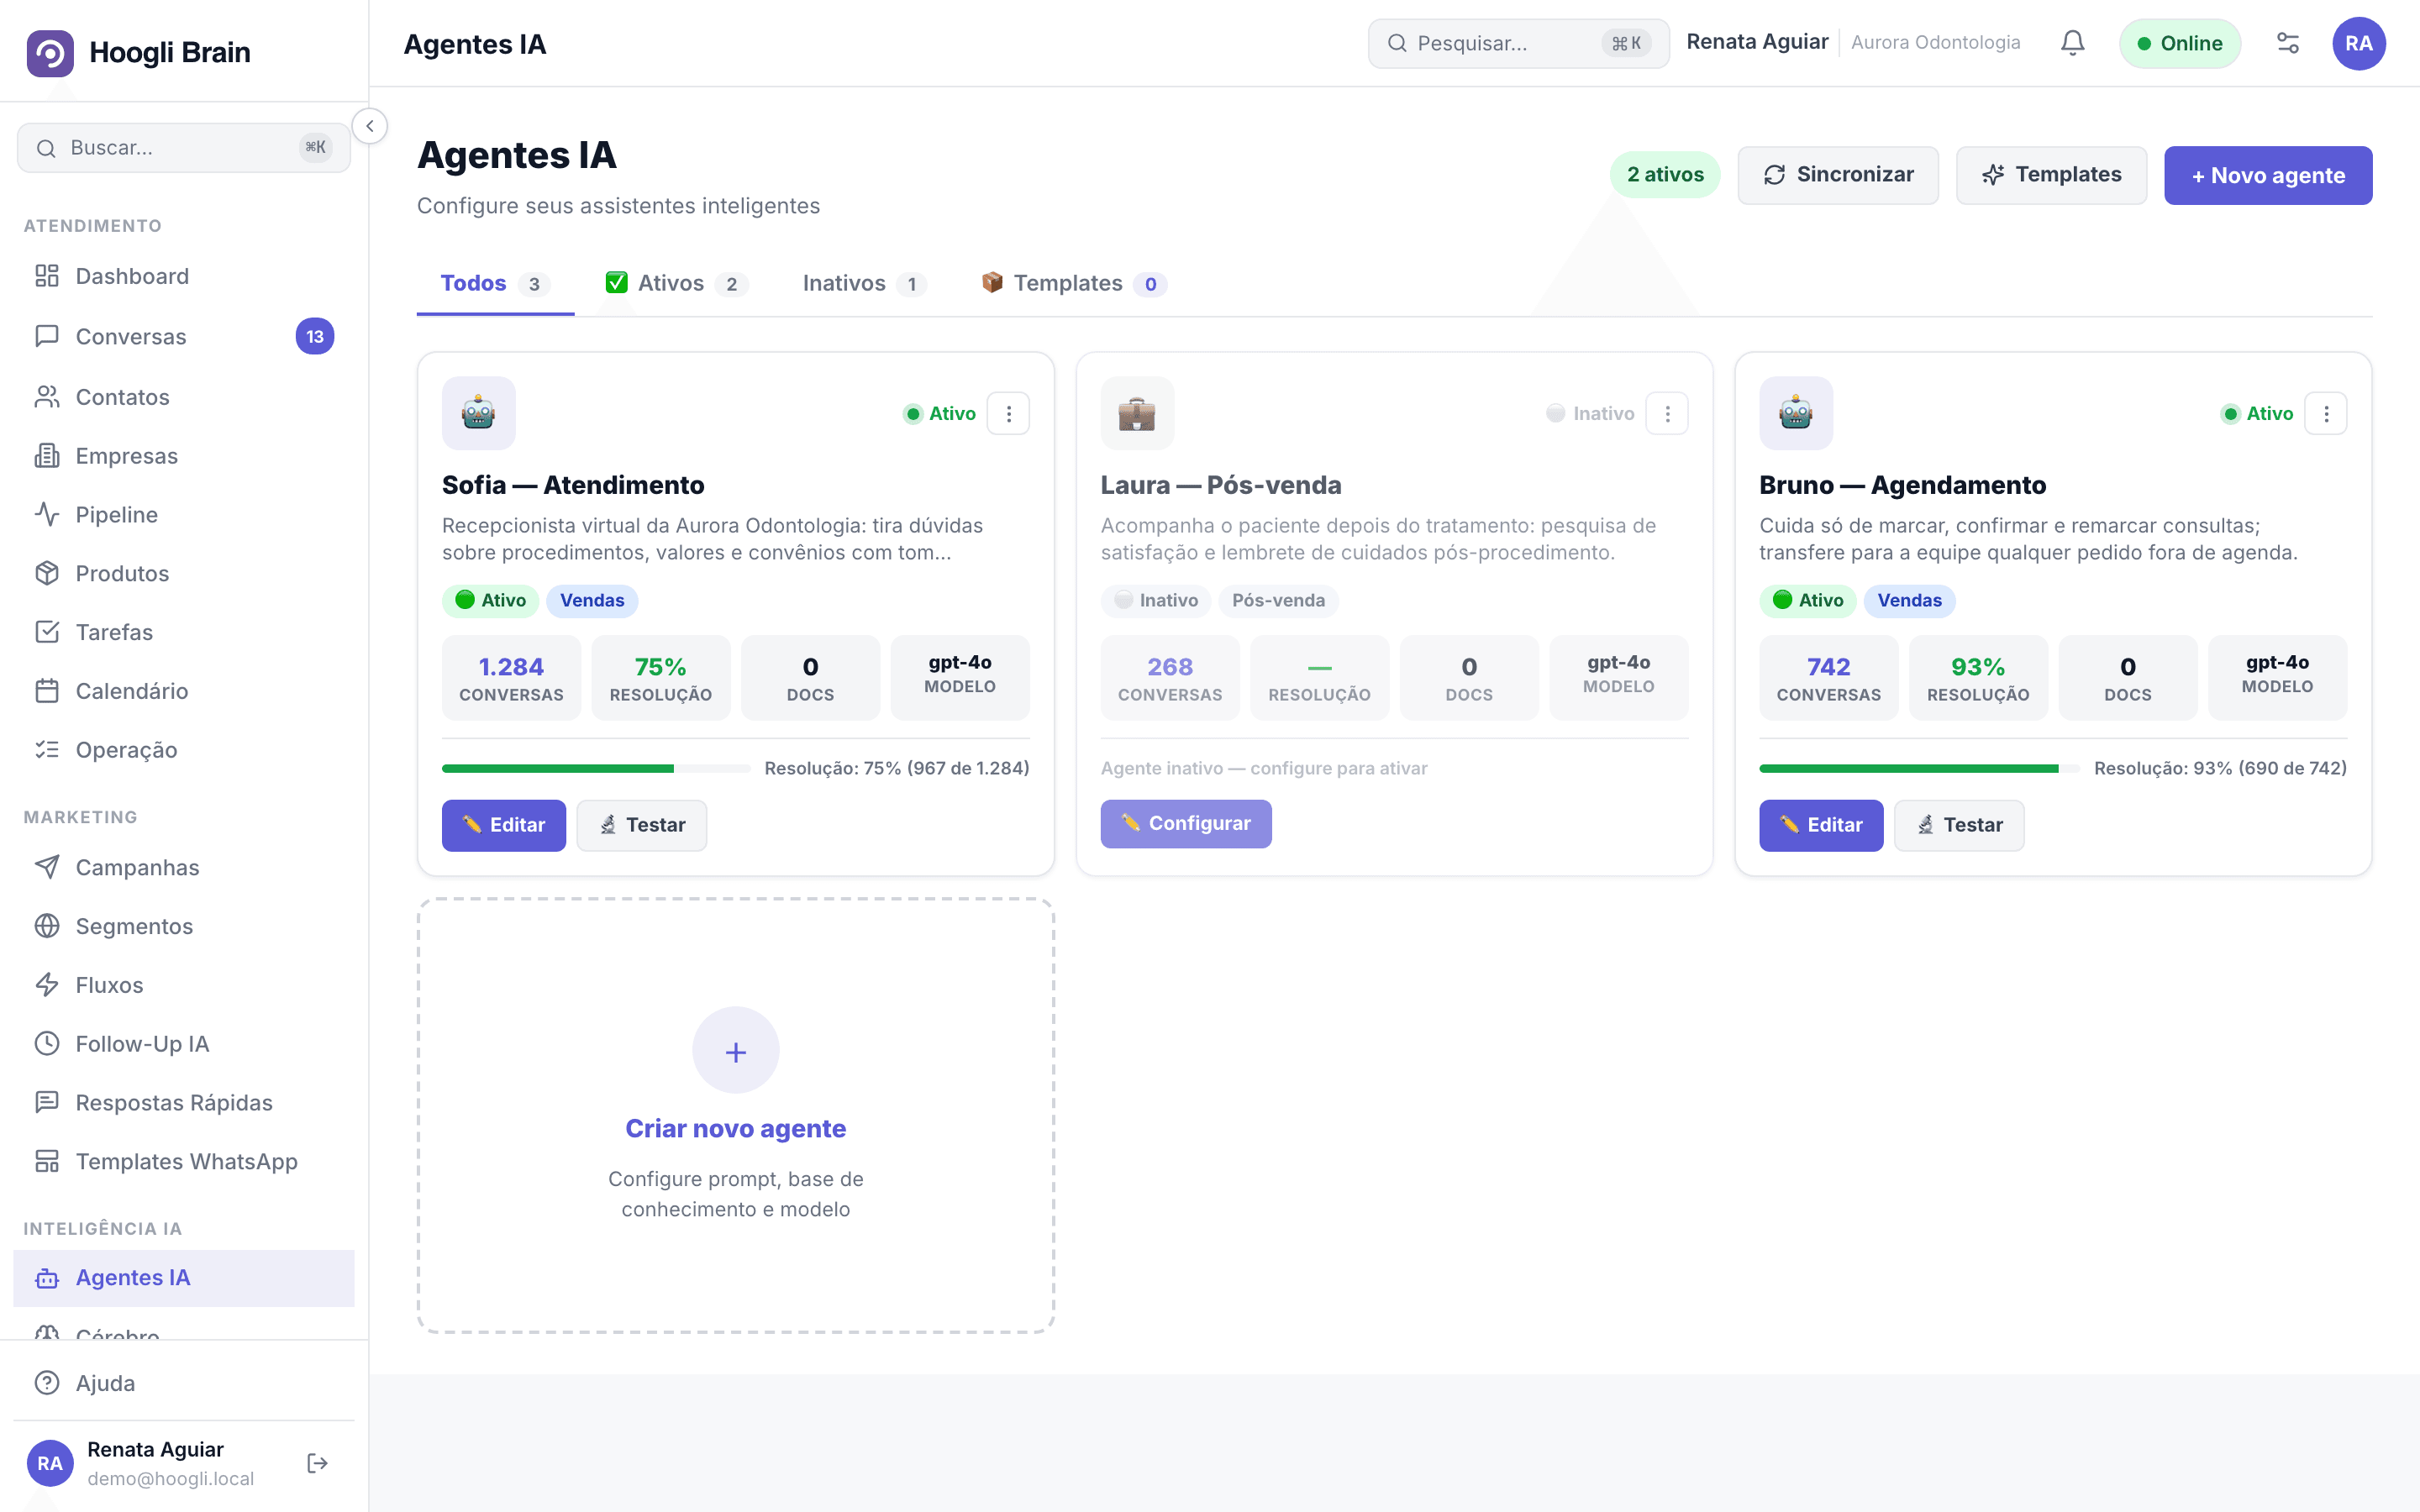Click the Bruno resolution progress bar
The height and width of the screenshot is (1512, 2420).
point(1919,769)
